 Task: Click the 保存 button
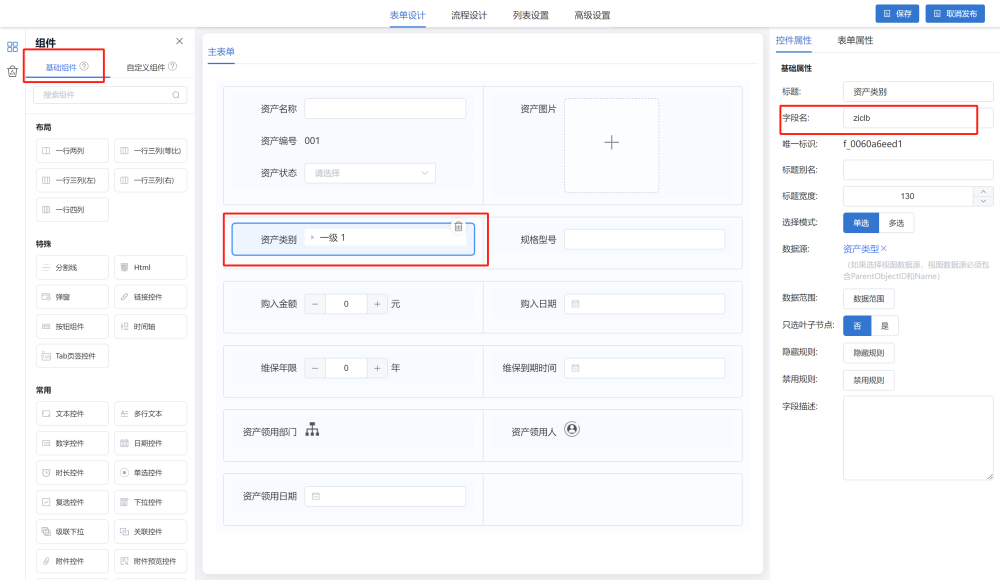coord(897,14)
